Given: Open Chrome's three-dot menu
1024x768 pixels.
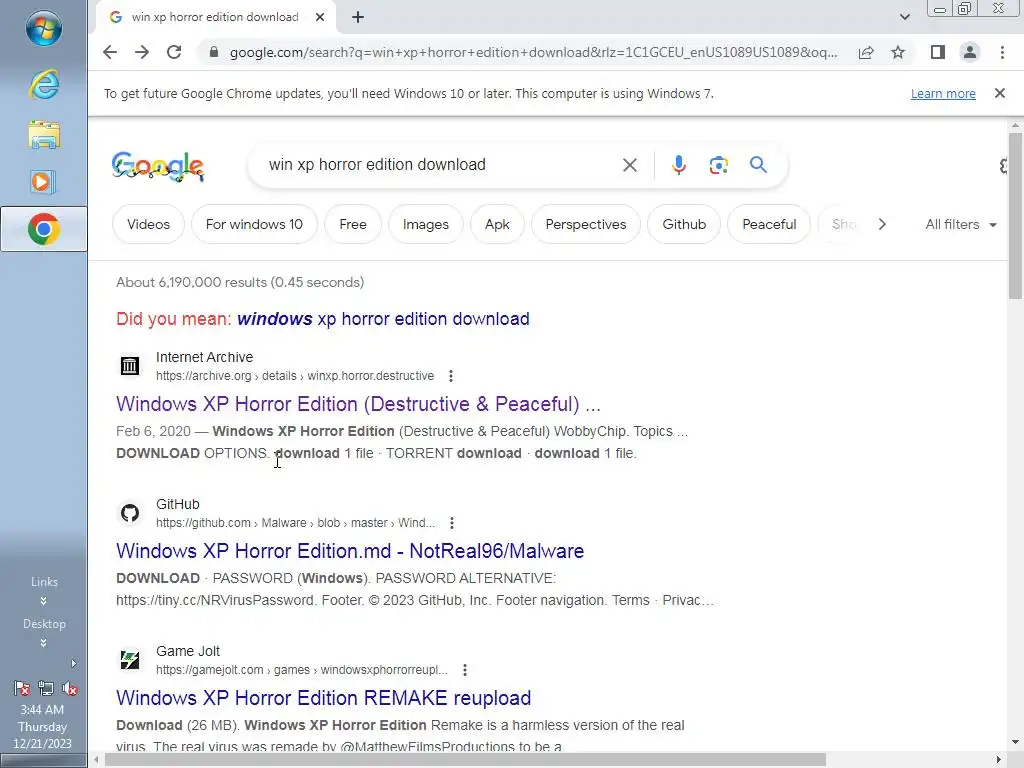Looking at the screenshot, I should pos(1002,52).
